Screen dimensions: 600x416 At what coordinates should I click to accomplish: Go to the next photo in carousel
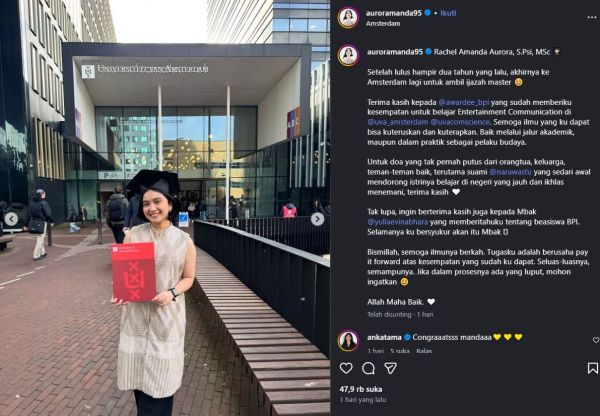coord(317,219)
